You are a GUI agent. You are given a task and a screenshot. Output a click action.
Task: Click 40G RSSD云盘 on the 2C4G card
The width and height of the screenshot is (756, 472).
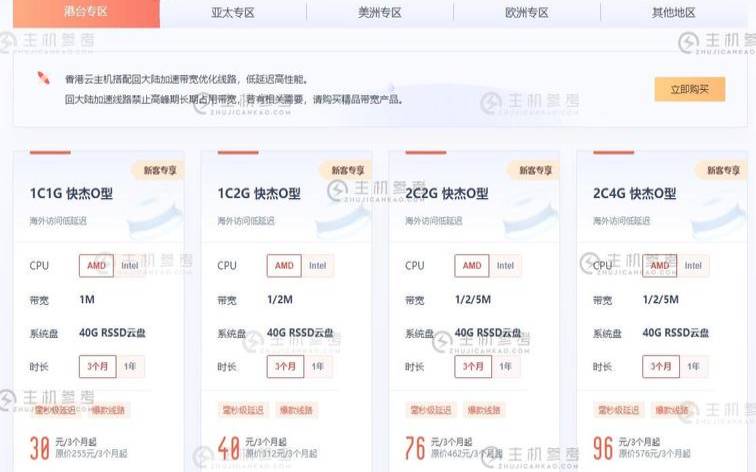click(x=676, y=333)
